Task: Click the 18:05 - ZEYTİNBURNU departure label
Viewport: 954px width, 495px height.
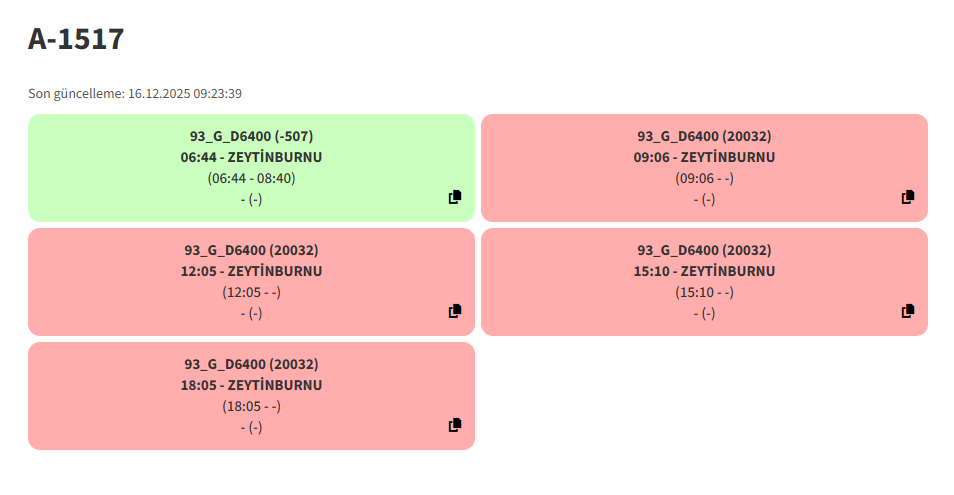Action: pyautogui.click(x=251, y=385)
